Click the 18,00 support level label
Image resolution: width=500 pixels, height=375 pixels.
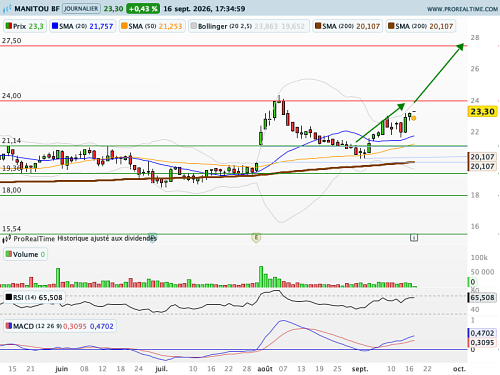tap(12, 190)
